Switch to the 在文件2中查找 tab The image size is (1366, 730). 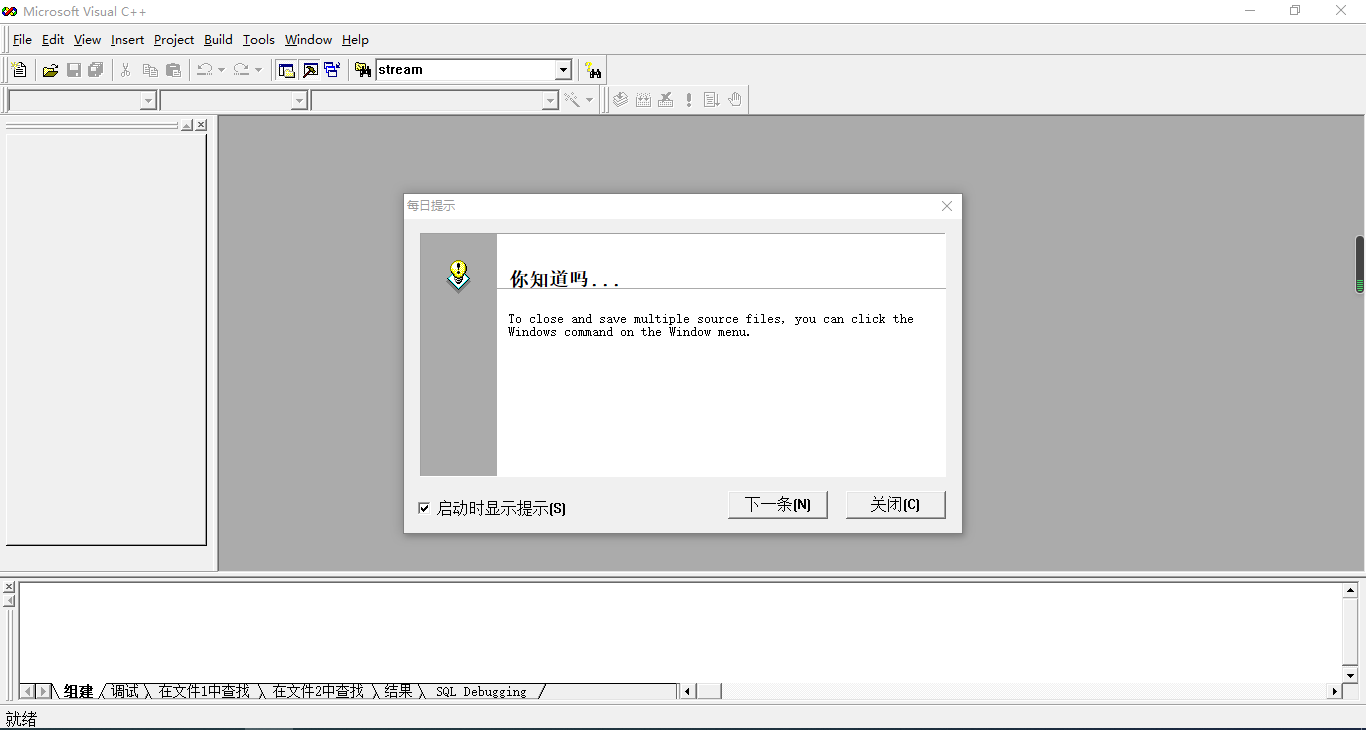(318, 691)
